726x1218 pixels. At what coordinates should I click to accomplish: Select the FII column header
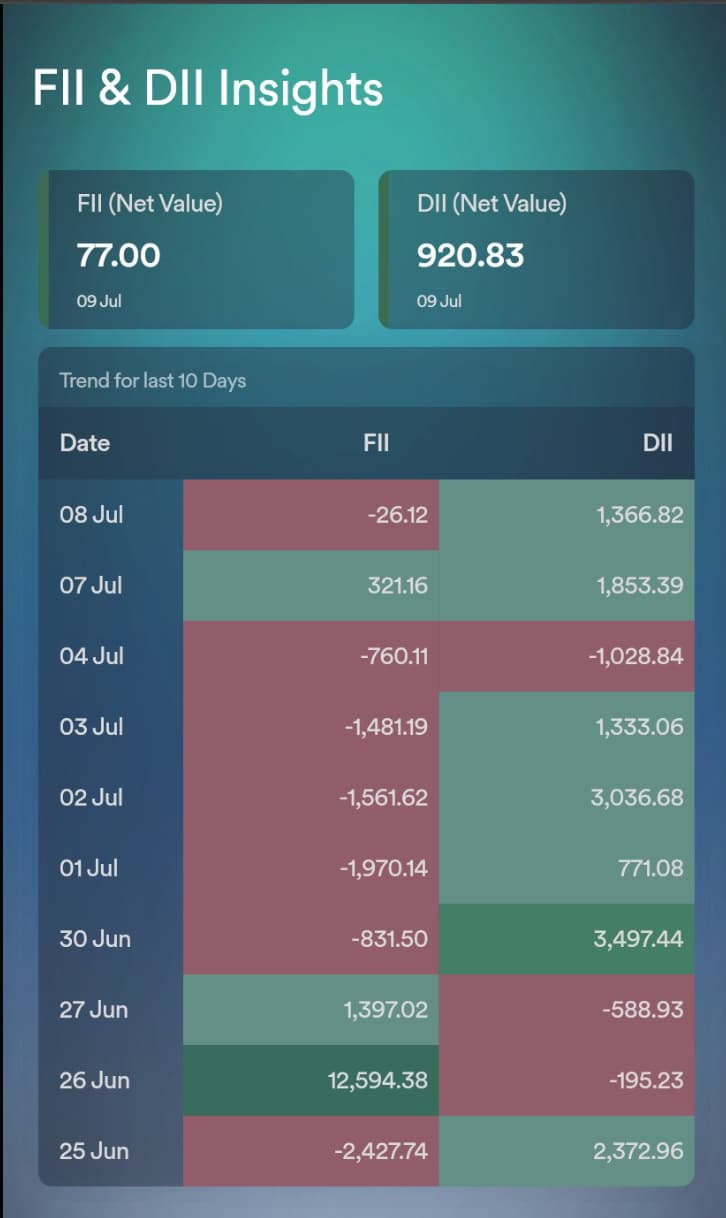click(376, 443)
